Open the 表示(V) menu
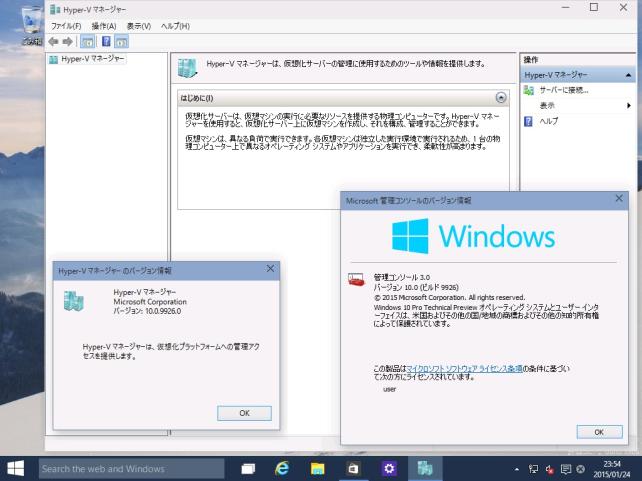Screen dimensions: 642x481 (x=138, y=26)
